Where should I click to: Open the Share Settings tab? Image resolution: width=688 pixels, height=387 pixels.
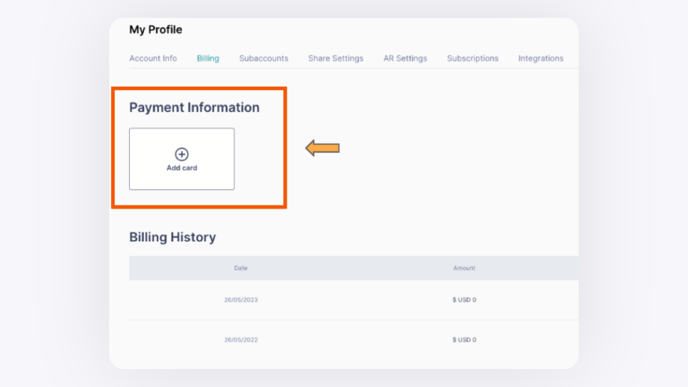pyautogui.click(x=336, y=58)
